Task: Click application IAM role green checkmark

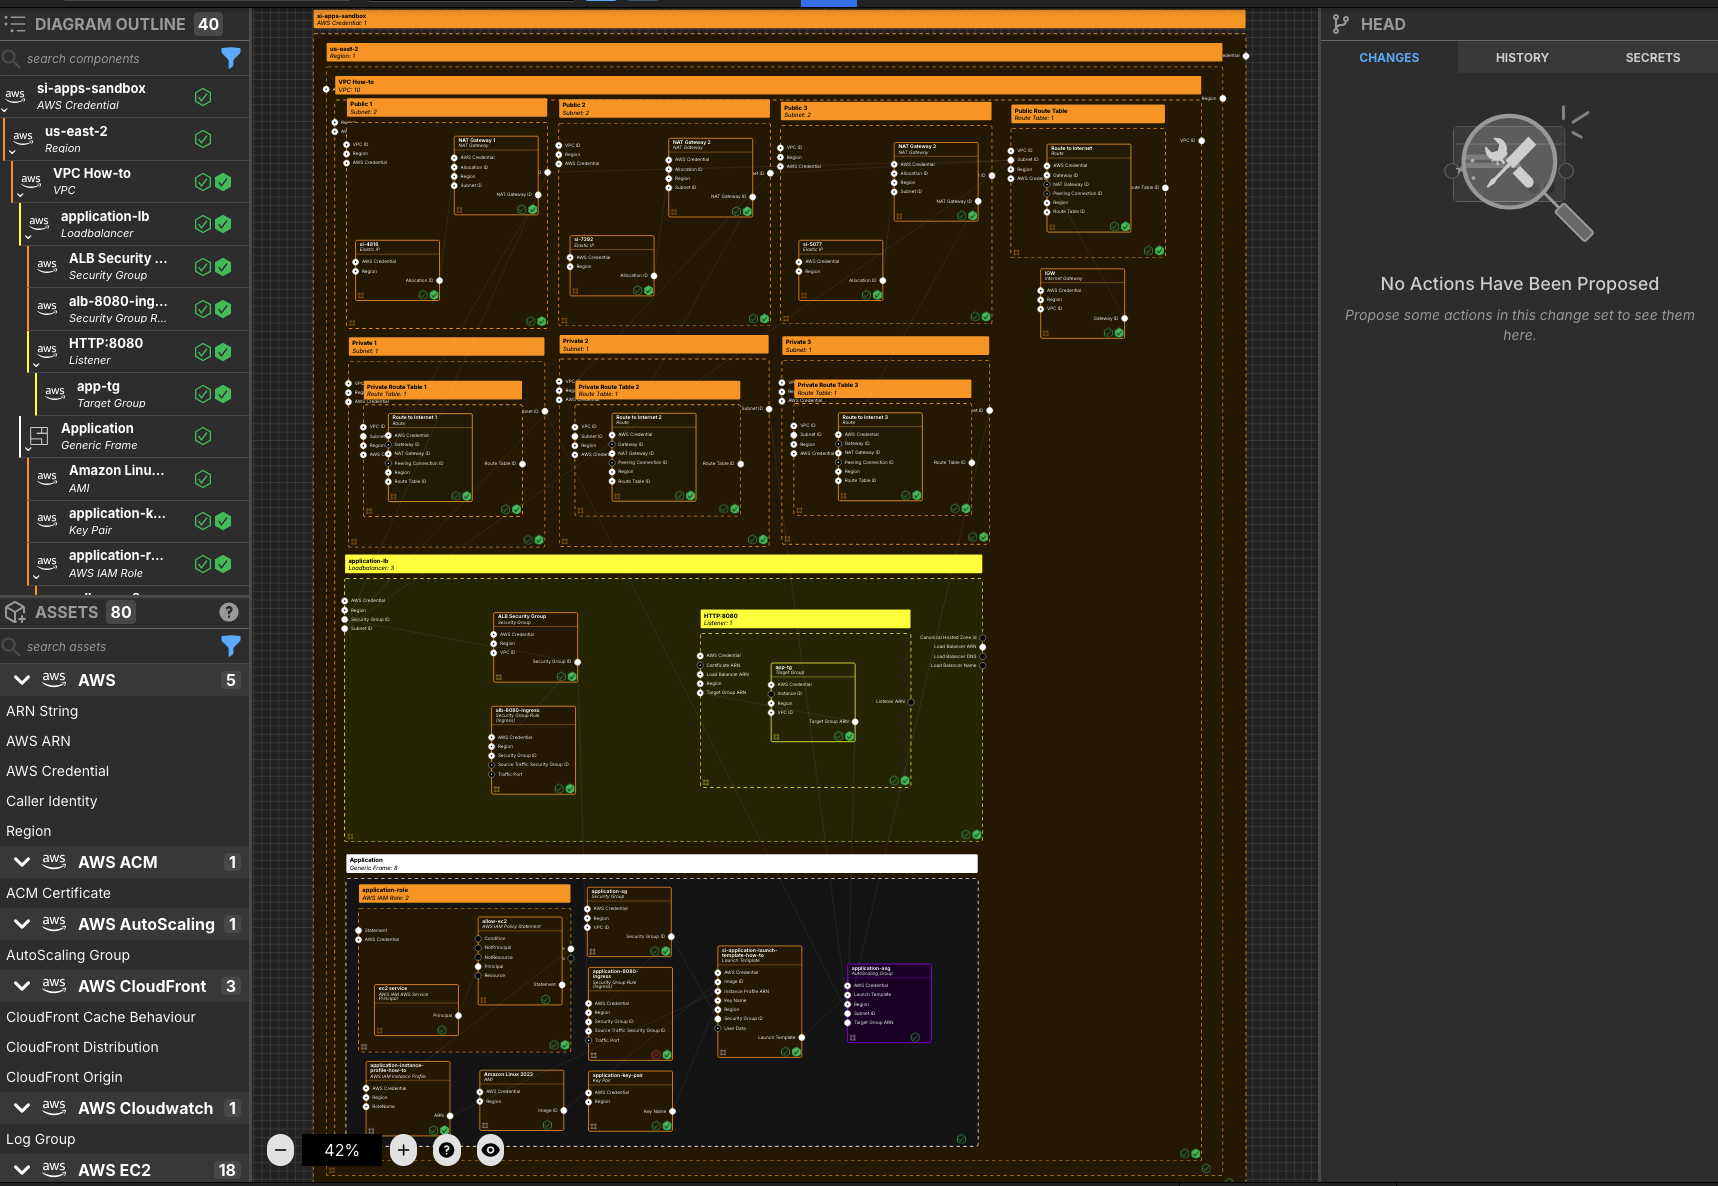Action: 223,564
